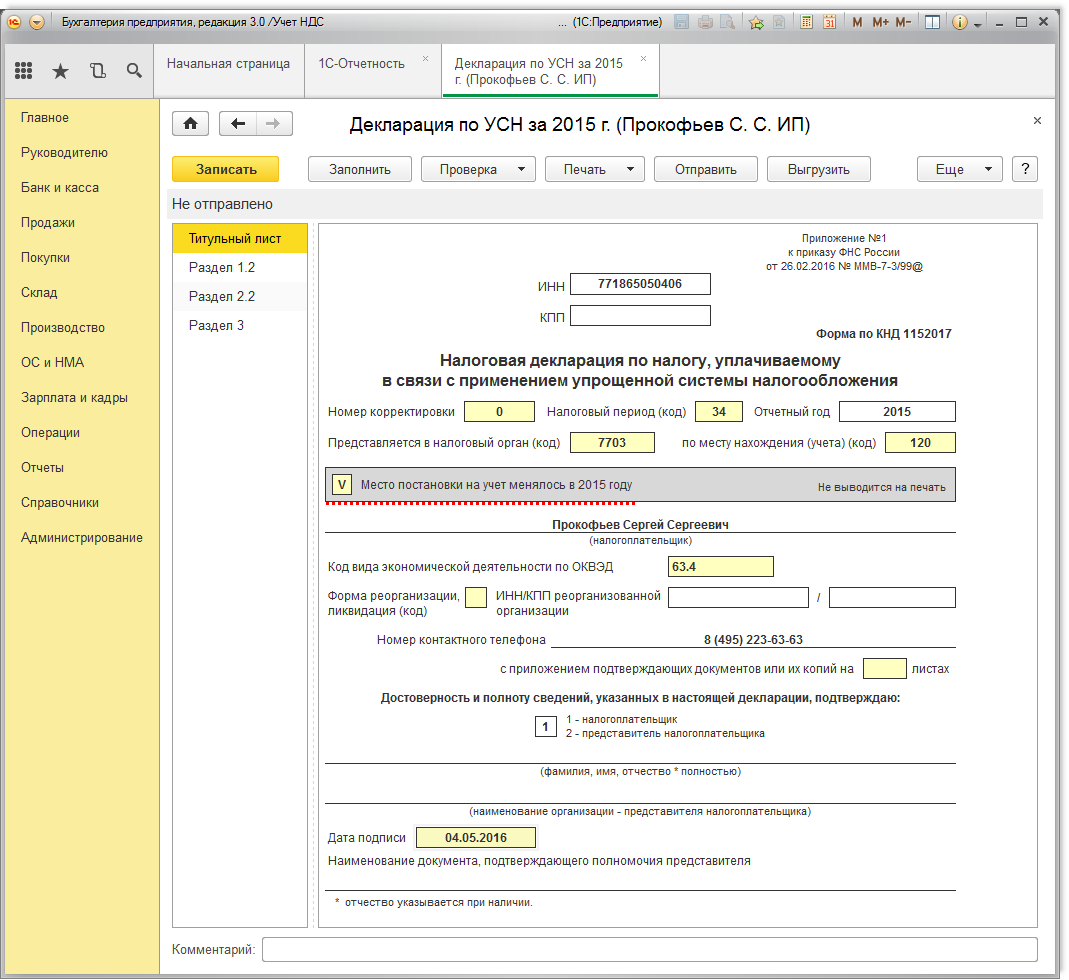The height and width of the screenshot is (980, 1069).
Task: Expand the Проверка dropdown button
Action: (478, 169)
